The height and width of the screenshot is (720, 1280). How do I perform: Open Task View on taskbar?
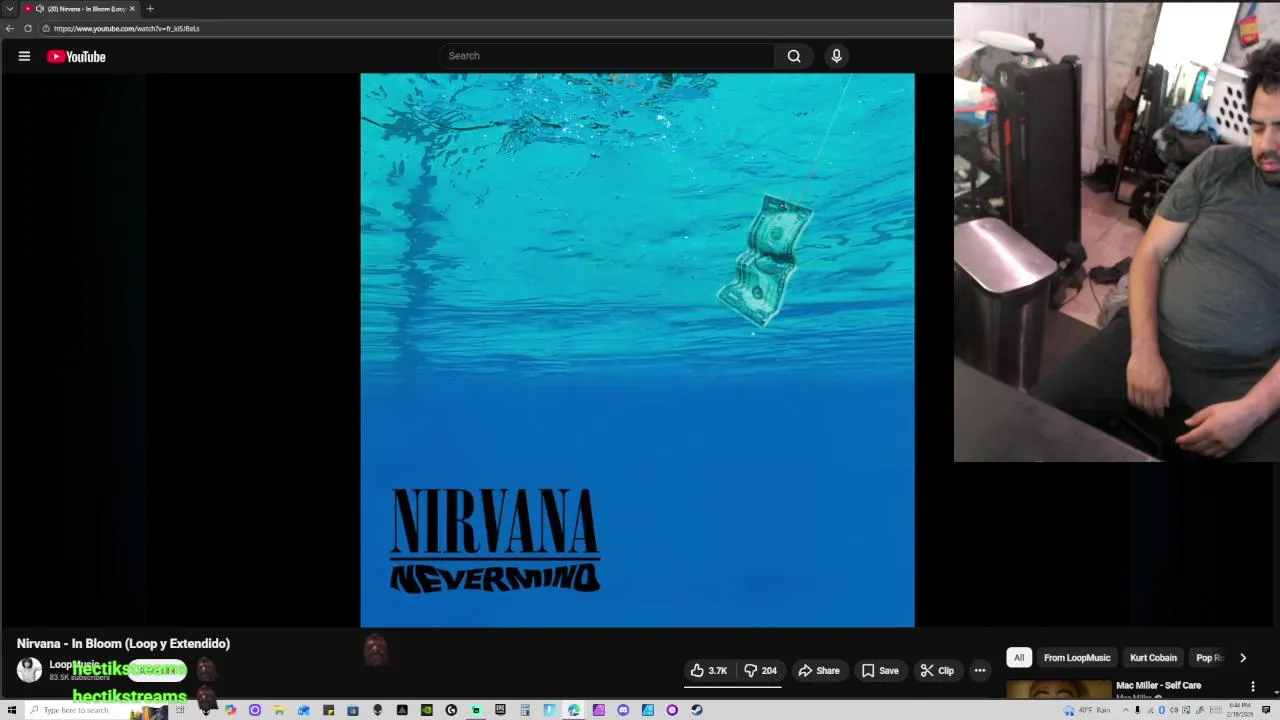[180, 710]
